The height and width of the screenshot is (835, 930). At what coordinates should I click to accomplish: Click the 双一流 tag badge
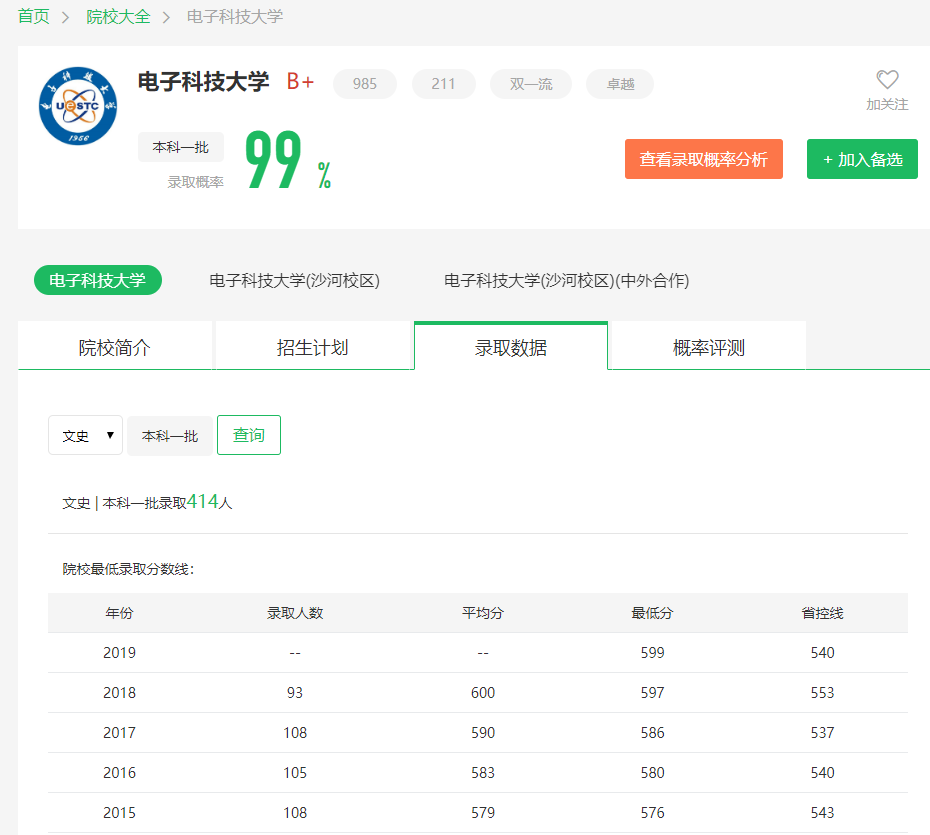(x=531, y=84)
